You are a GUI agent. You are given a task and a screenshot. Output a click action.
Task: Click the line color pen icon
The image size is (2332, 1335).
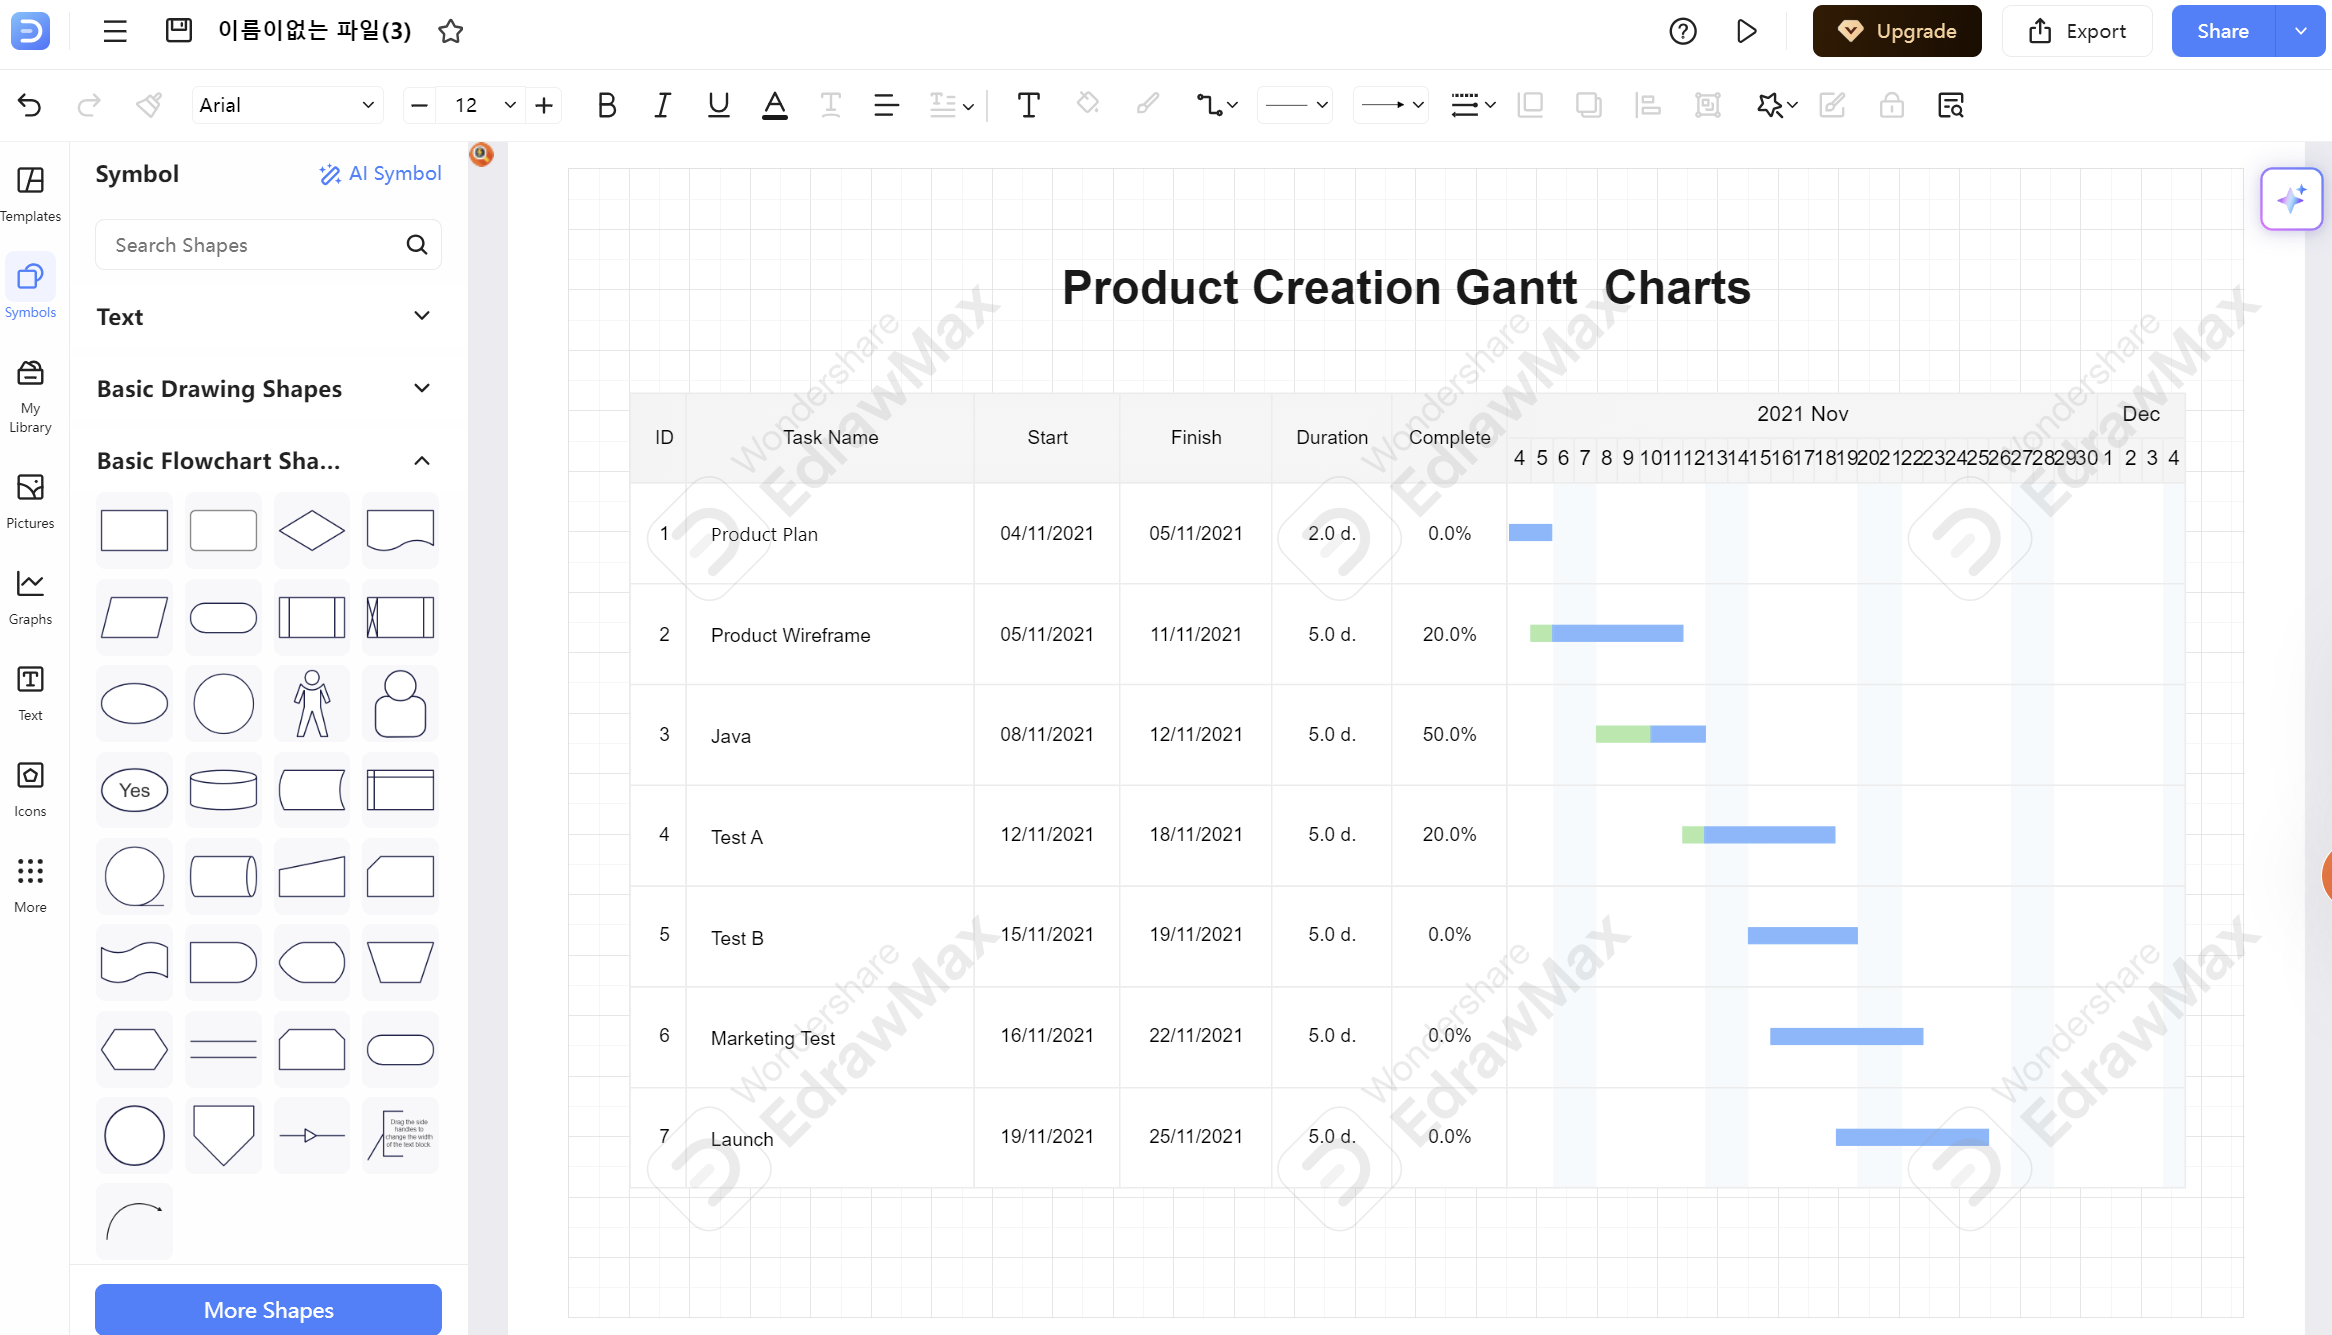click(x=1148, y=103)
